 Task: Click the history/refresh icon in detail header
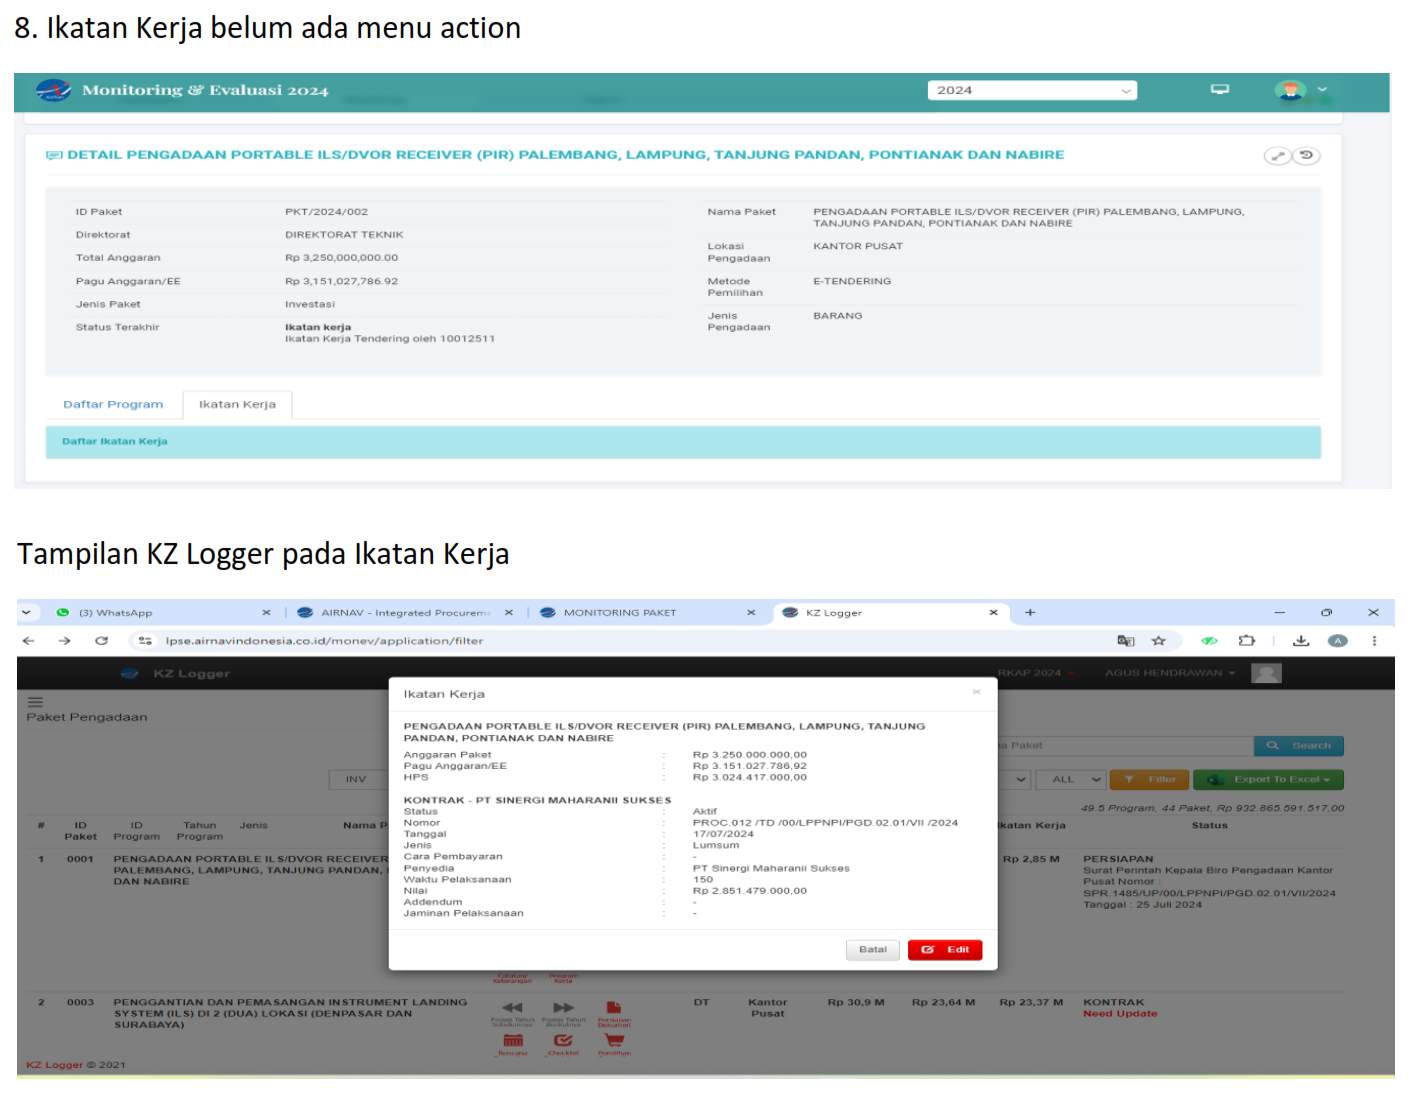pos(1306,156)
